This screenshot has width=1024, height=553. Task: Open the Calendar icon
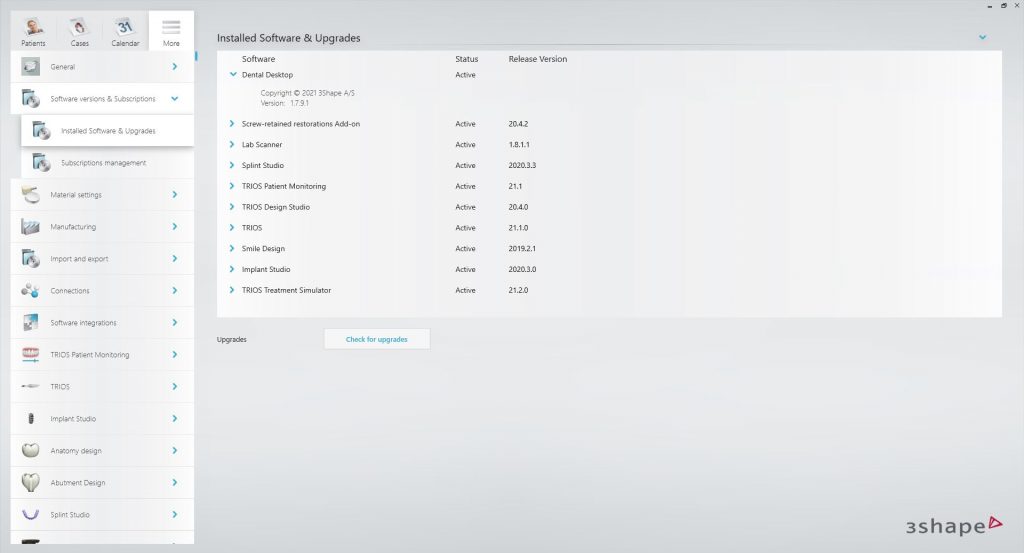125,28
